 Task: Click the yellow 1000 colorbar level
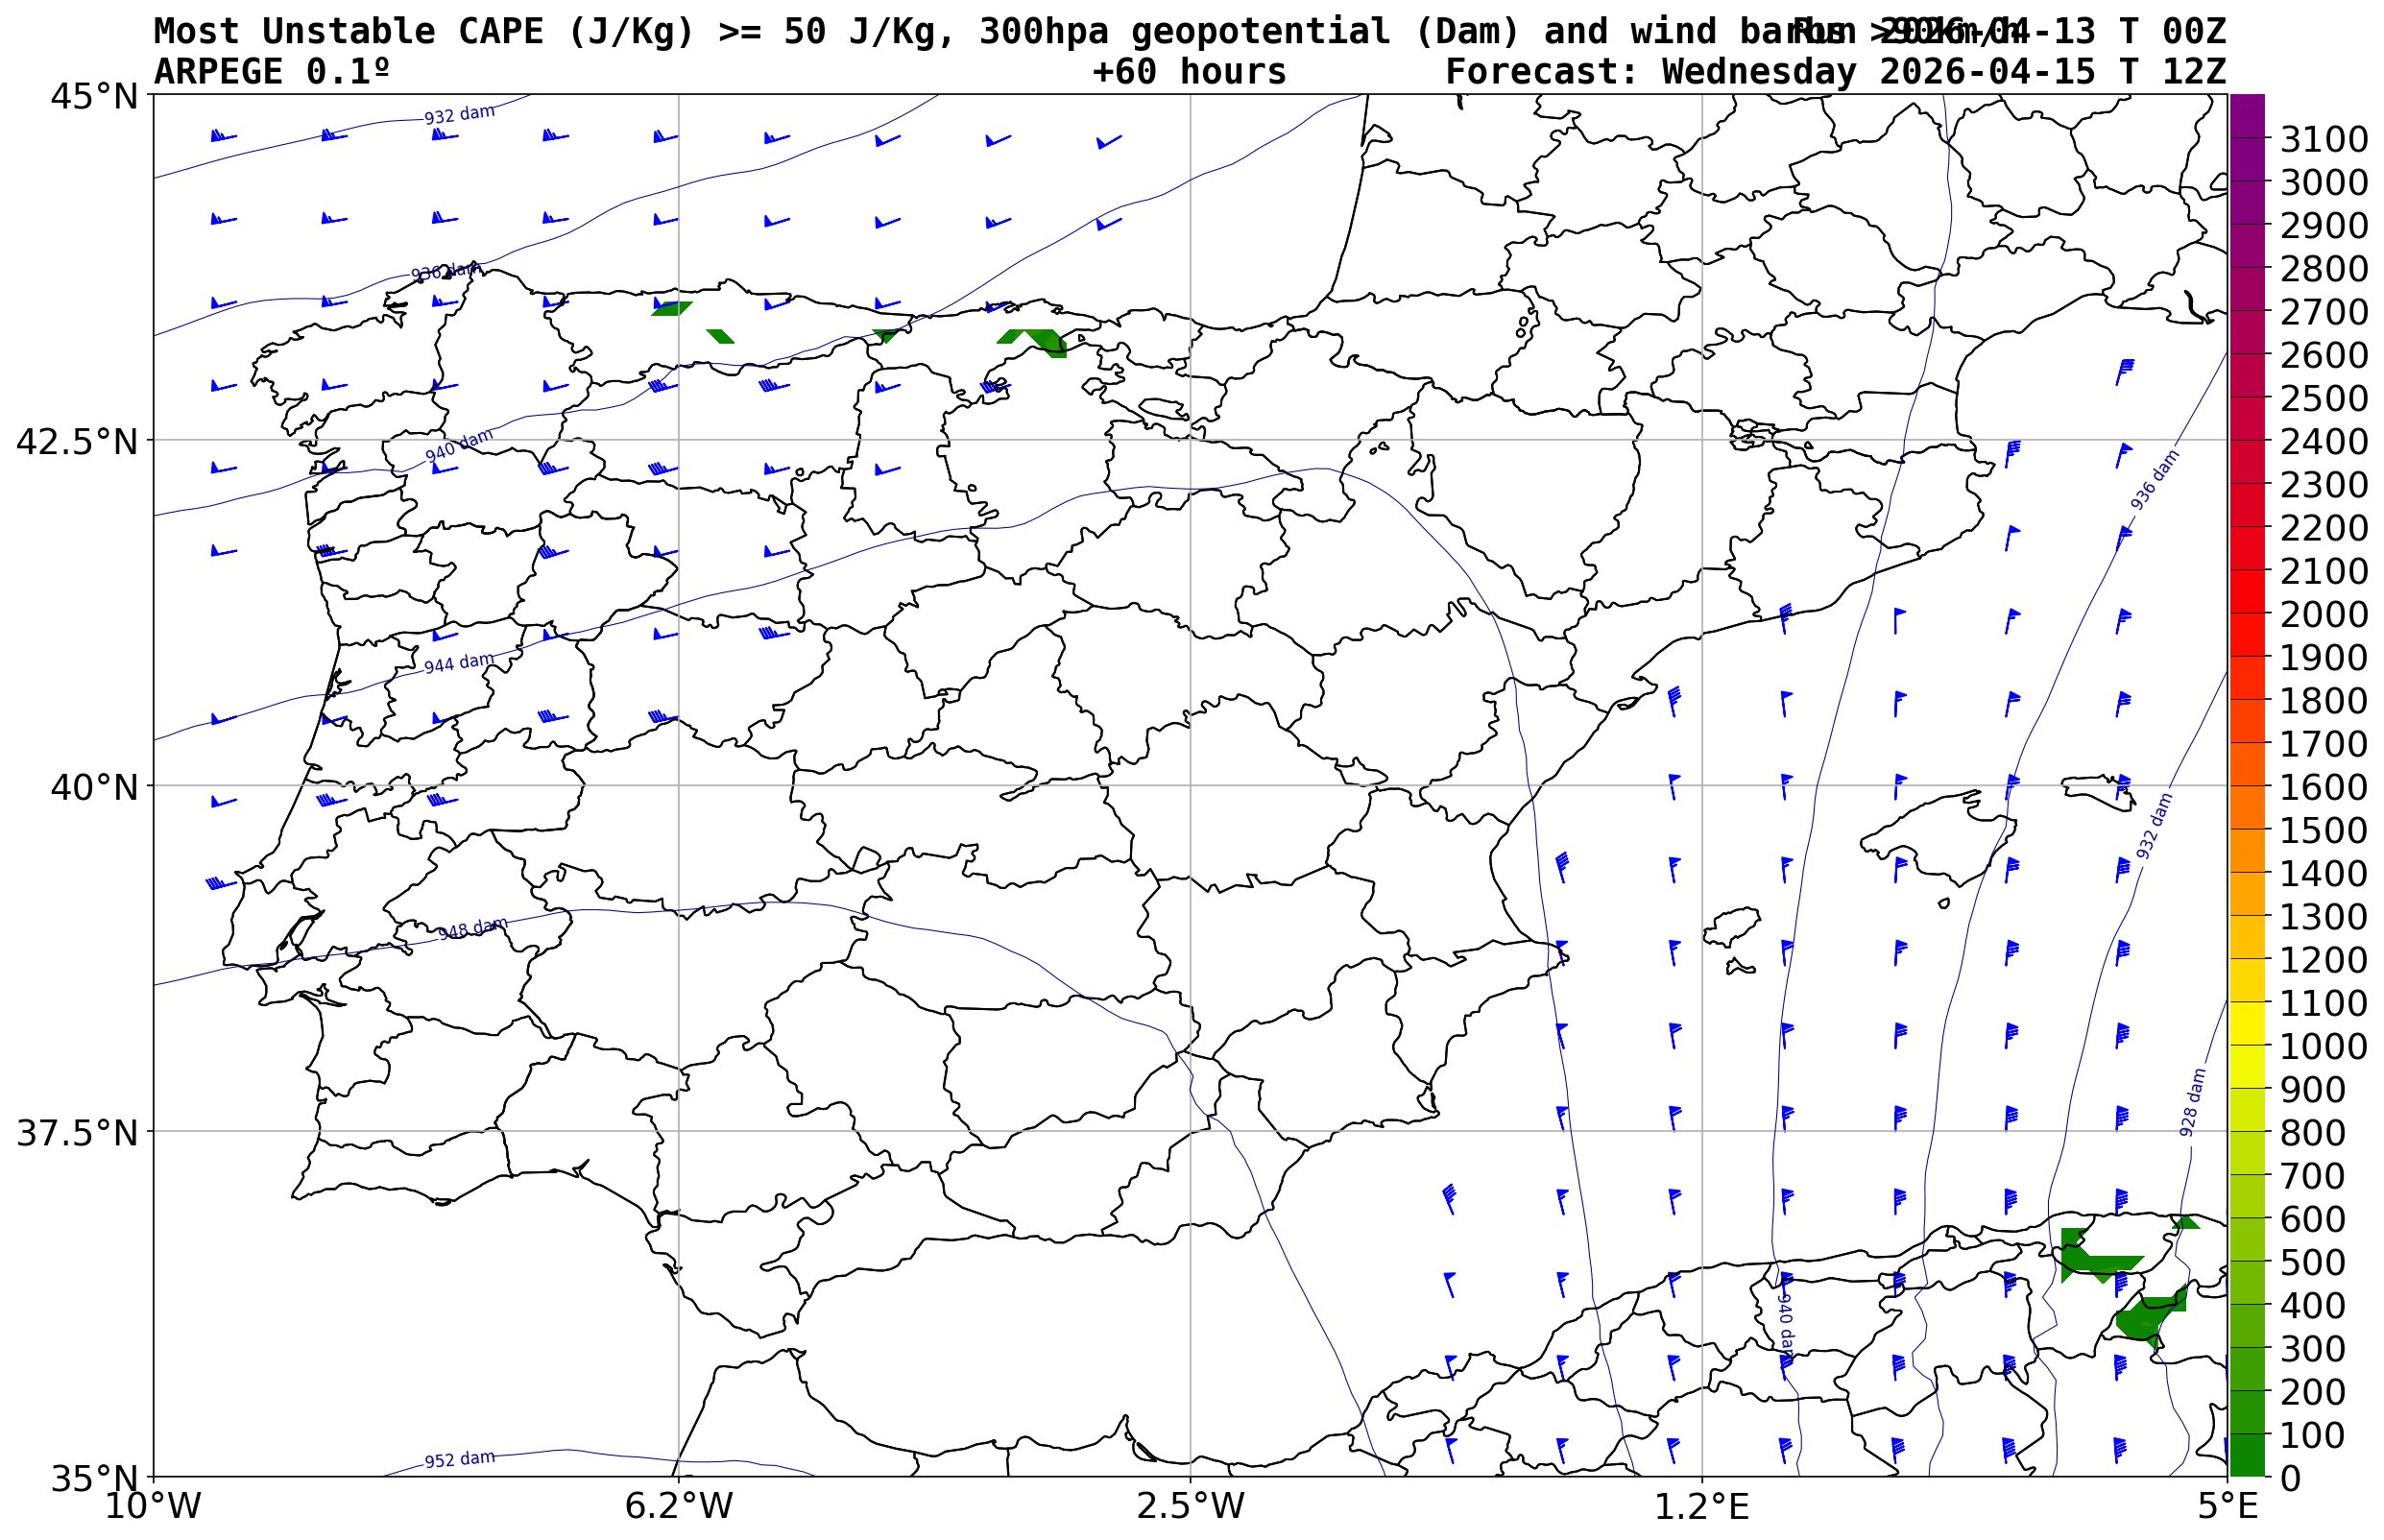click(x=2246, y=1046)
